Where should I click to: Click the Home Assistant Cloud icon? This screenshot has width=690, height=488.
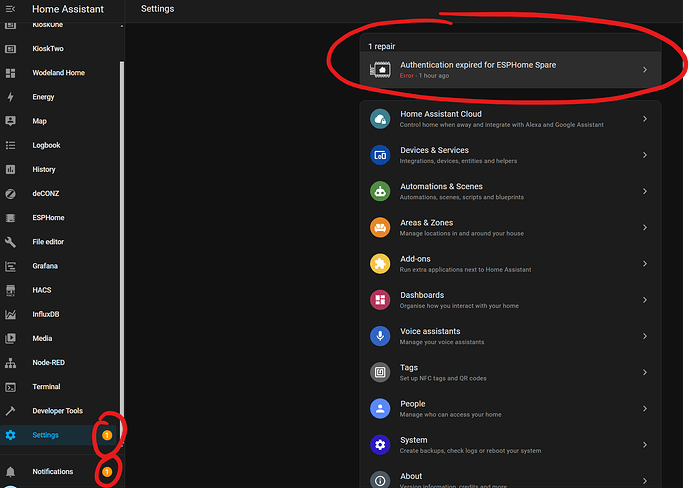(x=380, y=119)
